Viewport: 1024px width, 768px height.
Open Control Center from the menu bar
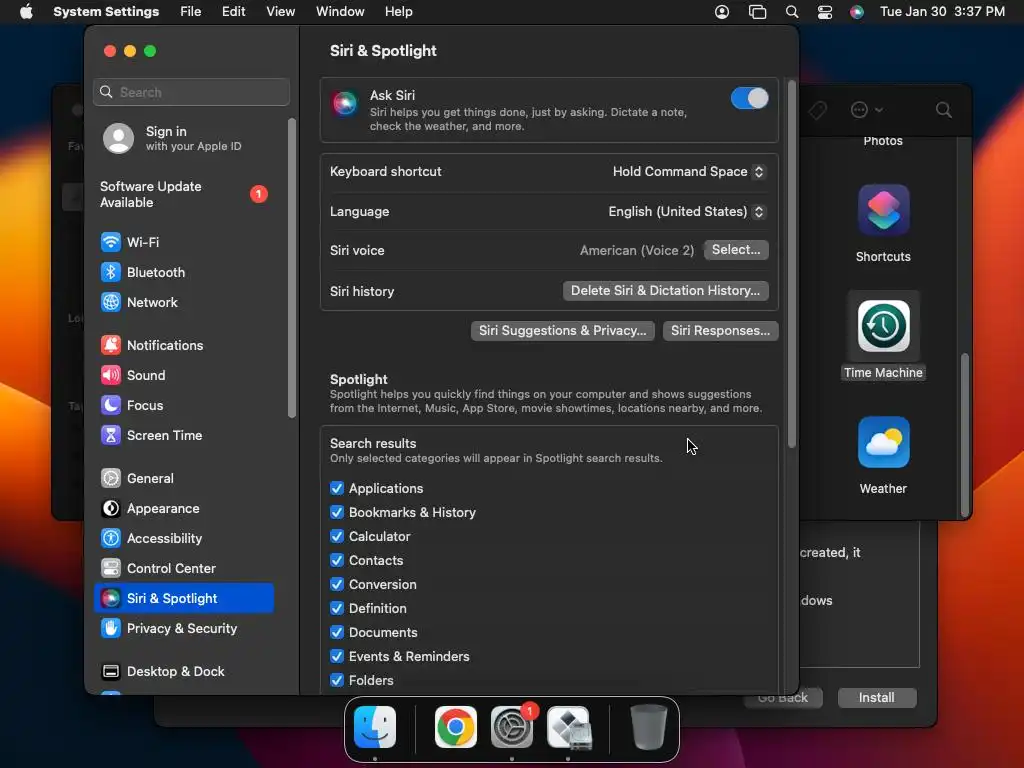[x=825, y=12]
